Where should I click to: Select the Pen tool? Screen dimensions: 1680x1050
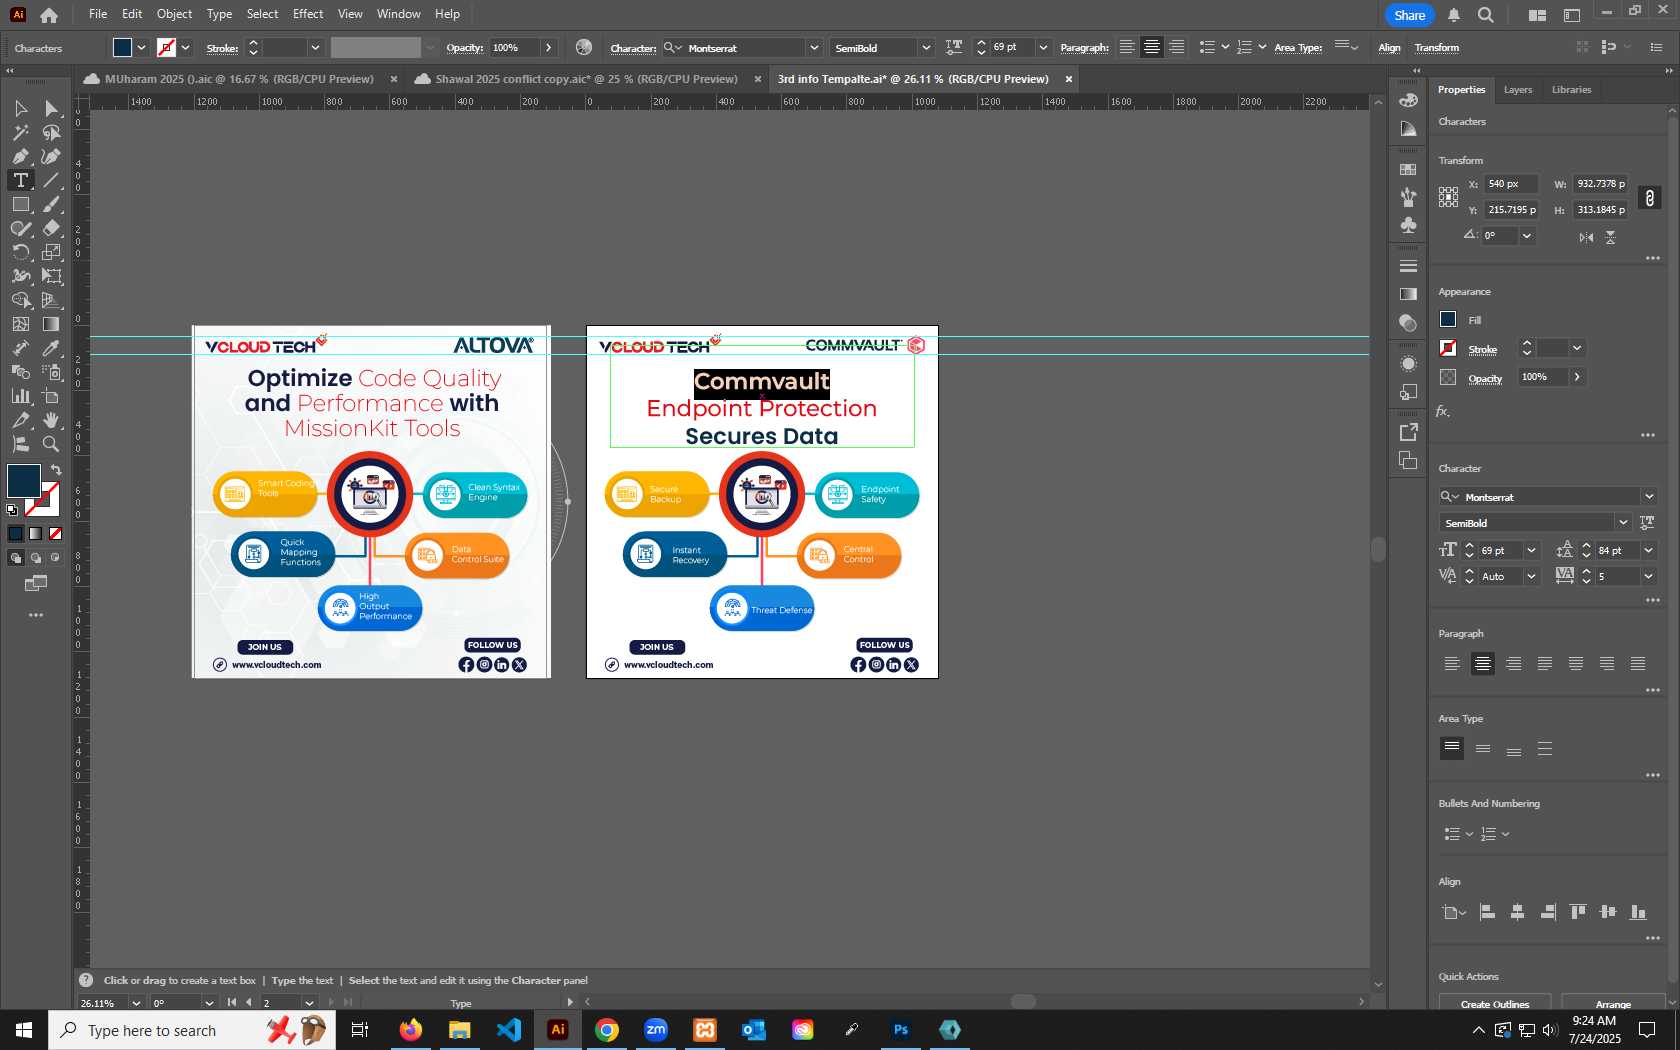tap(20, 156)
